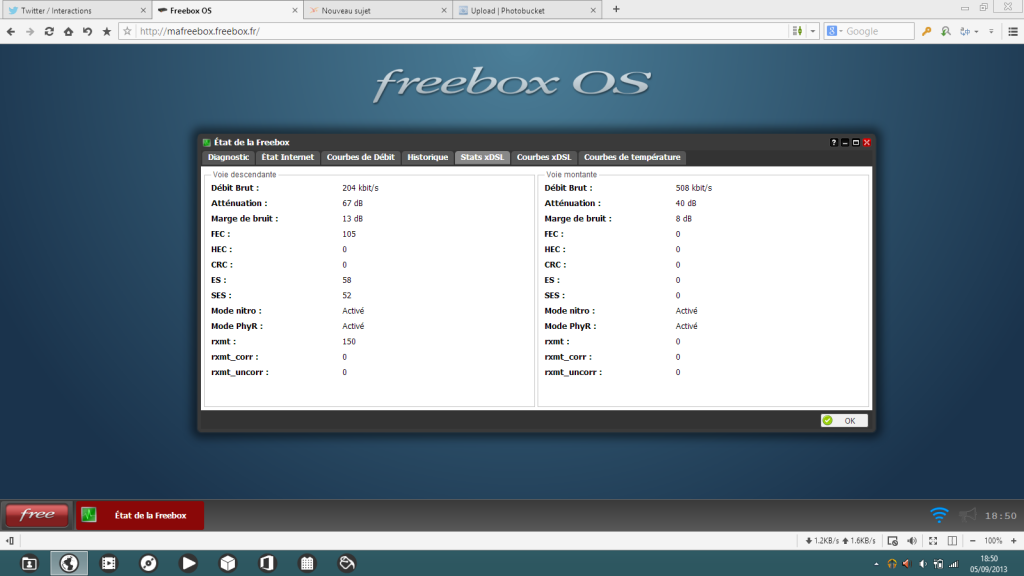The width and height of the screenshot is (1024, 576).
Task: Open the État Internet tab
Action: 287,157
